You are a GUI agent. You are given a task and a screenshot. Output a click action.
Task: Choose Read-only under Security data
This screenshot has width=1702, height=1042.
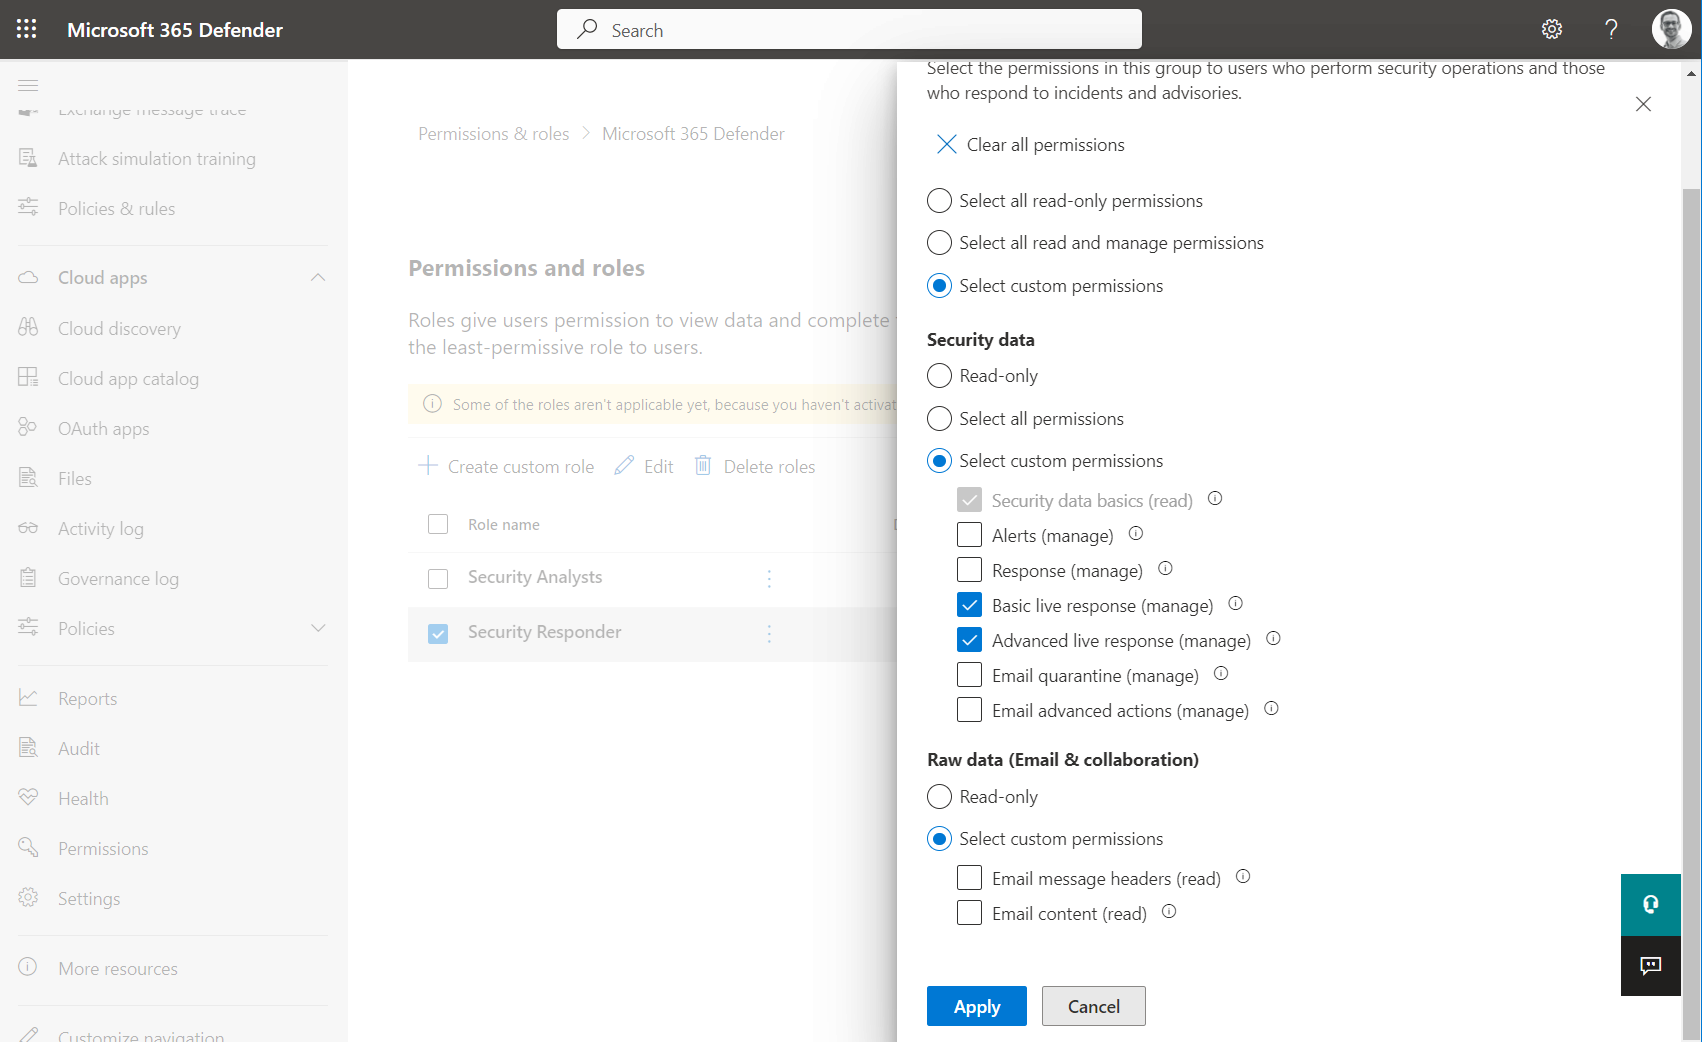939,376
